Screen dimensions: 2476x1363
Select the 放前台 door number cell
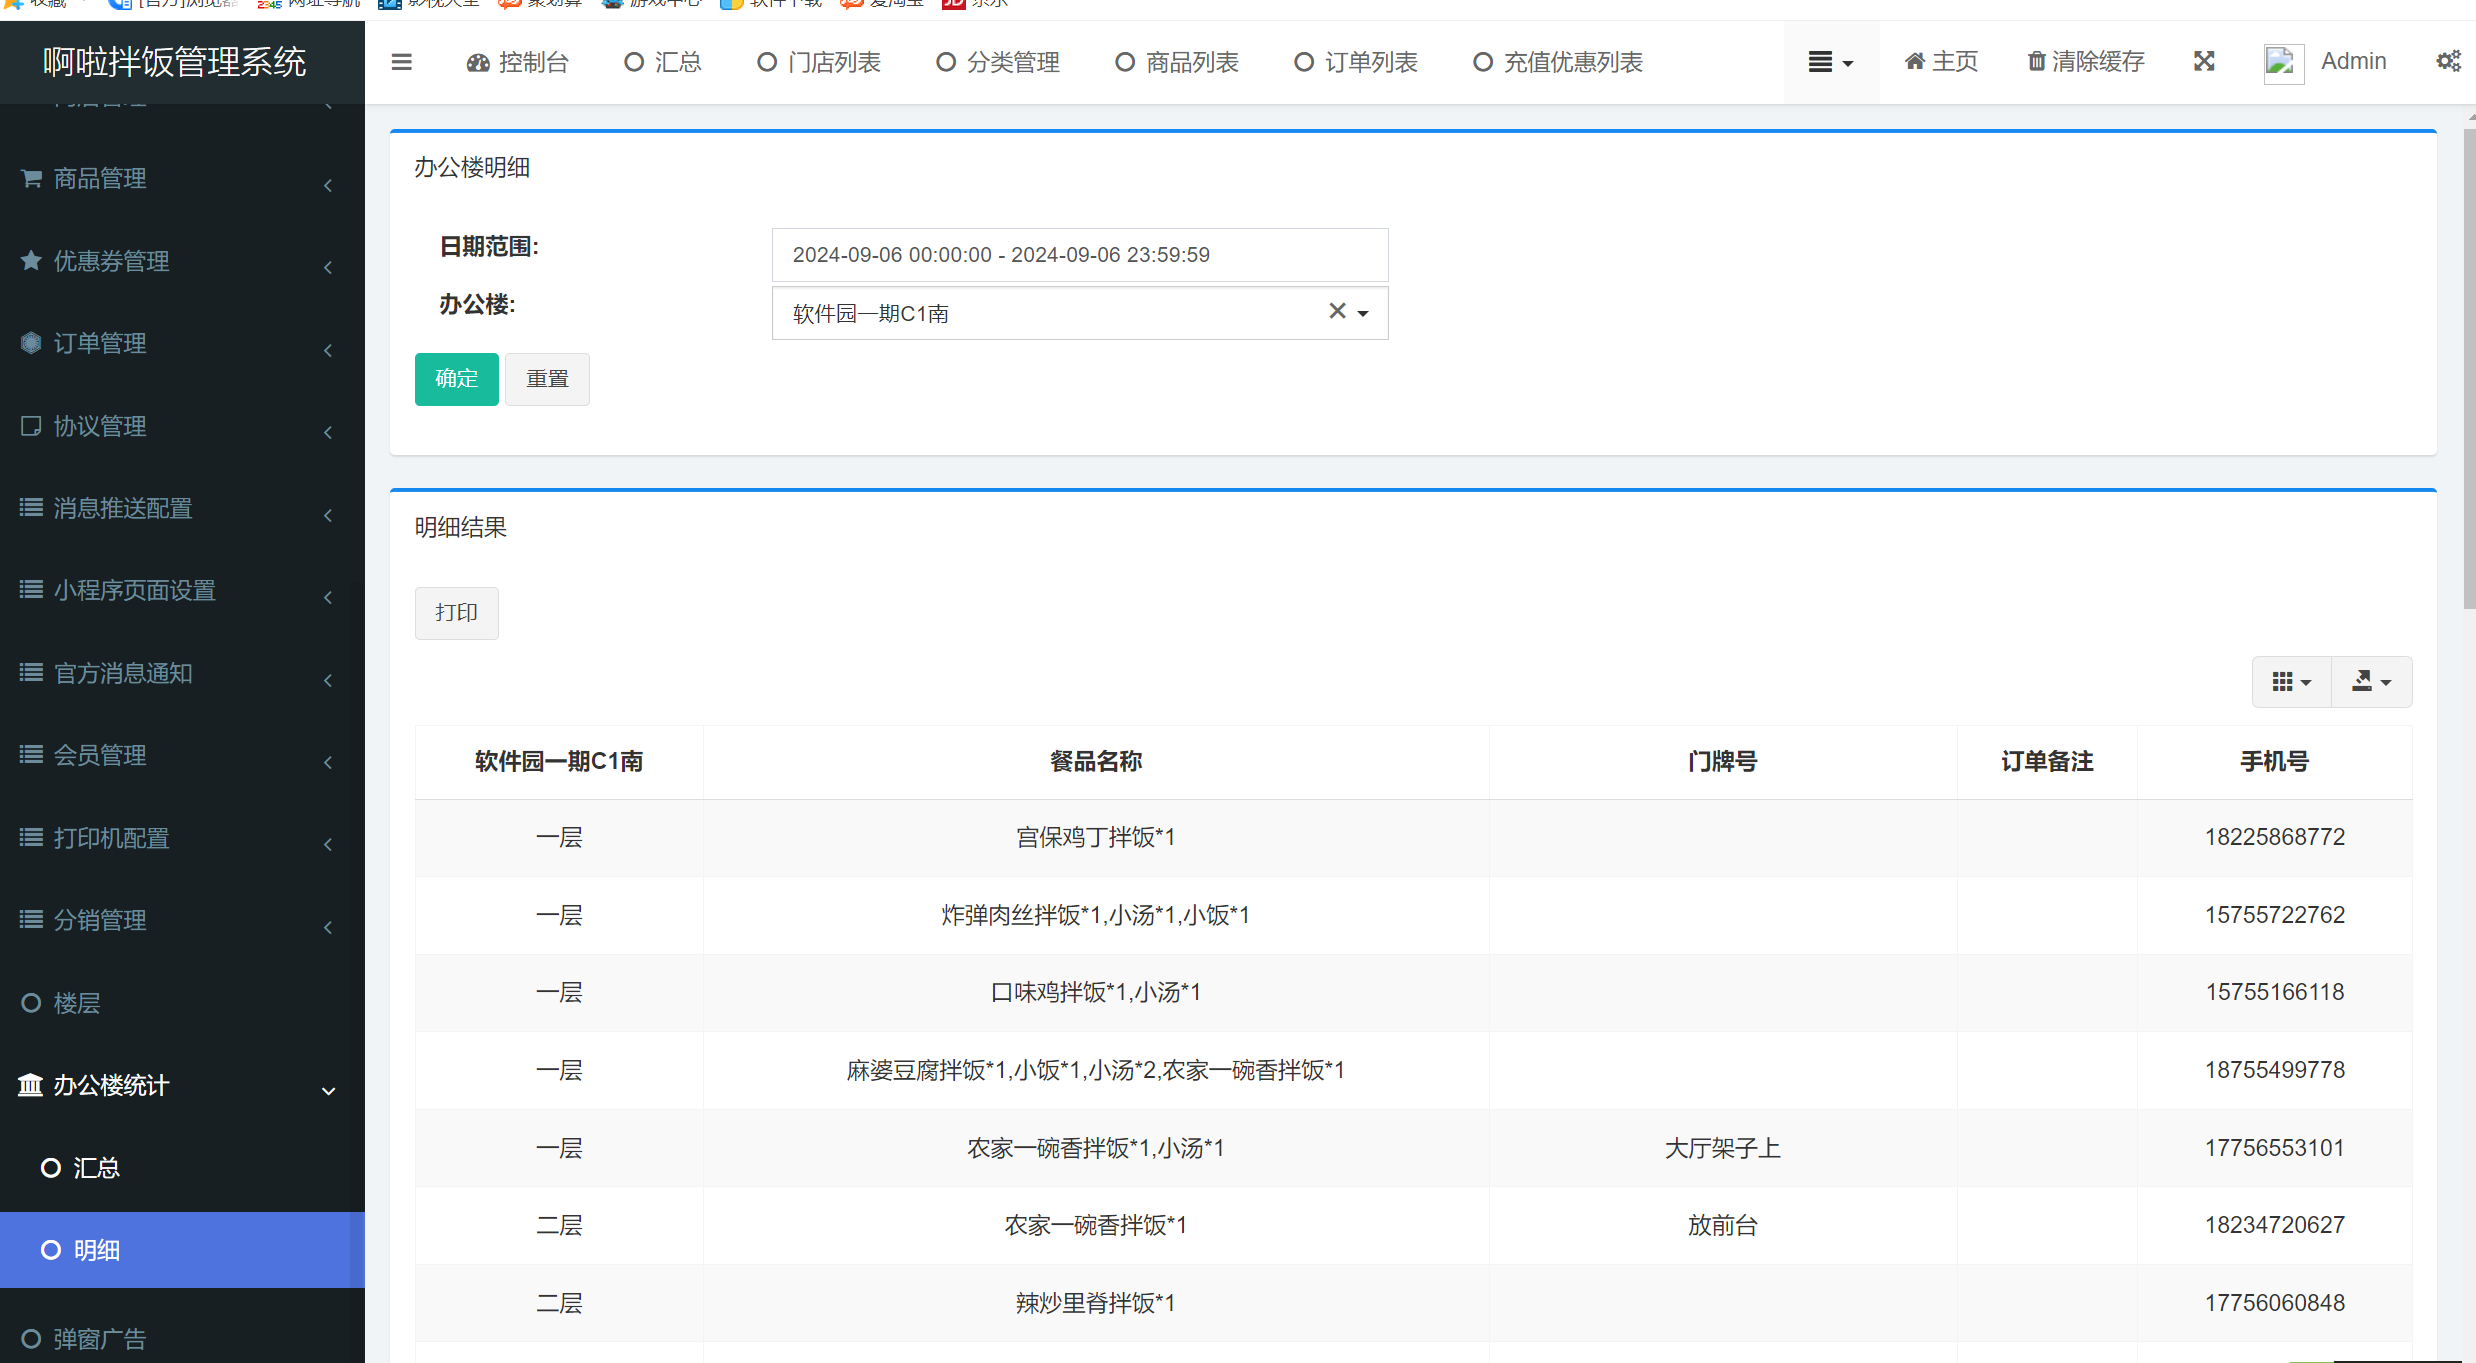tap(1723, 1225)
